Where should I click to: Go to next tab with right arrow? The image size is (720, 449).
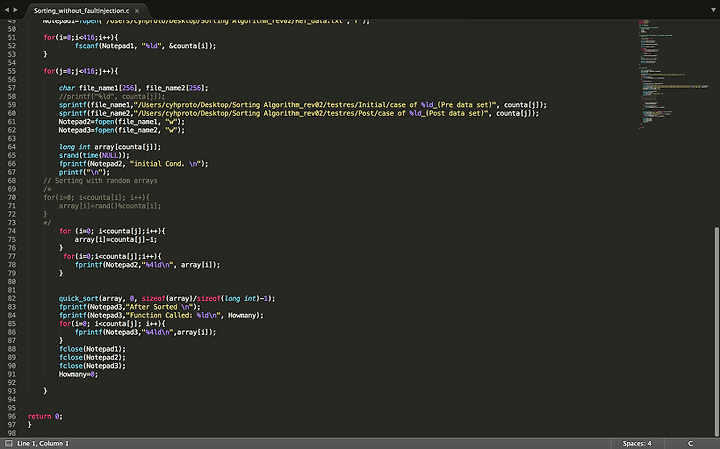(15, 10)
